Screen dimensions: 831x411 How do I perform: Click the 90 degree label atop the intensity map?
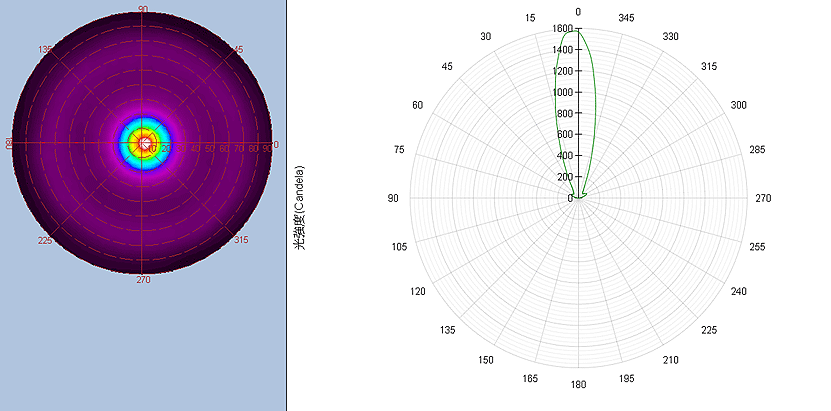pyautogui.click(x=143, y=9)
